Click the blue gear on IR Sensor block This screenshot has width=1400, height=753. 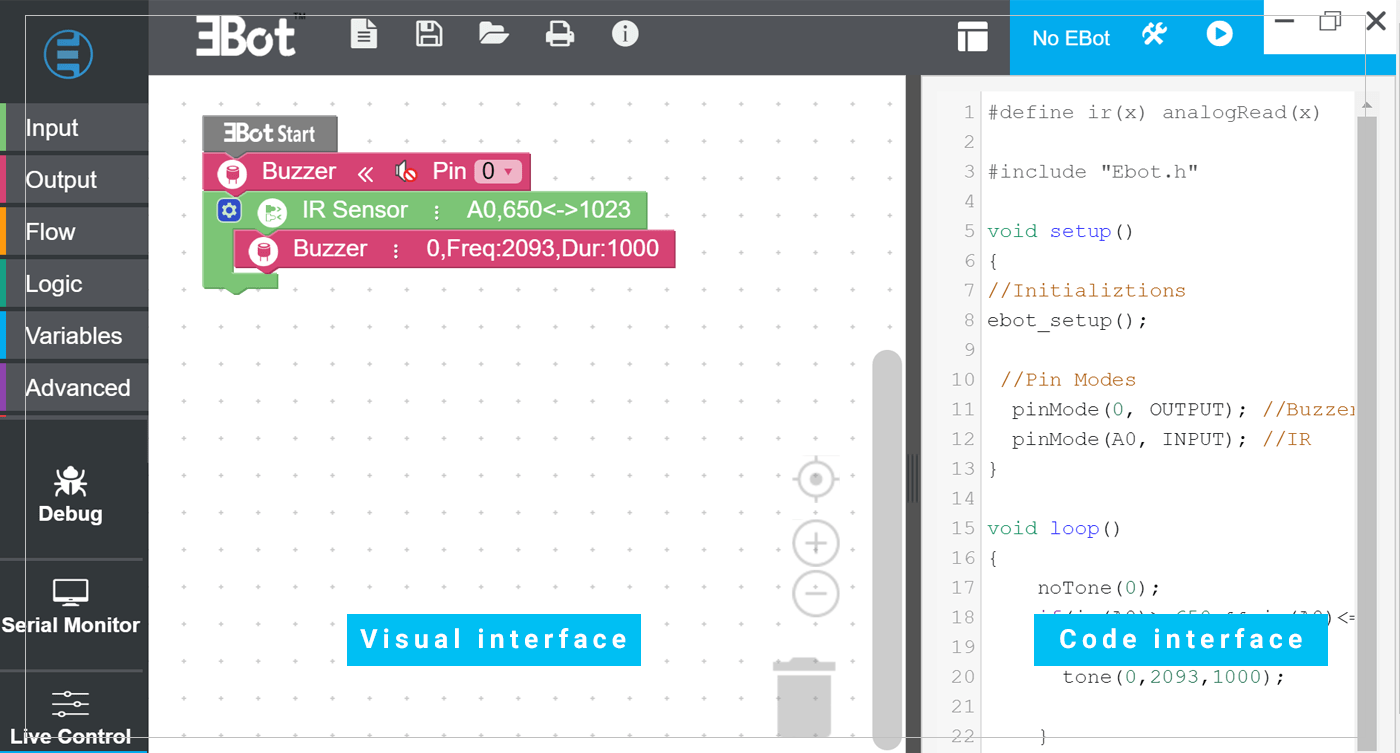229,210
